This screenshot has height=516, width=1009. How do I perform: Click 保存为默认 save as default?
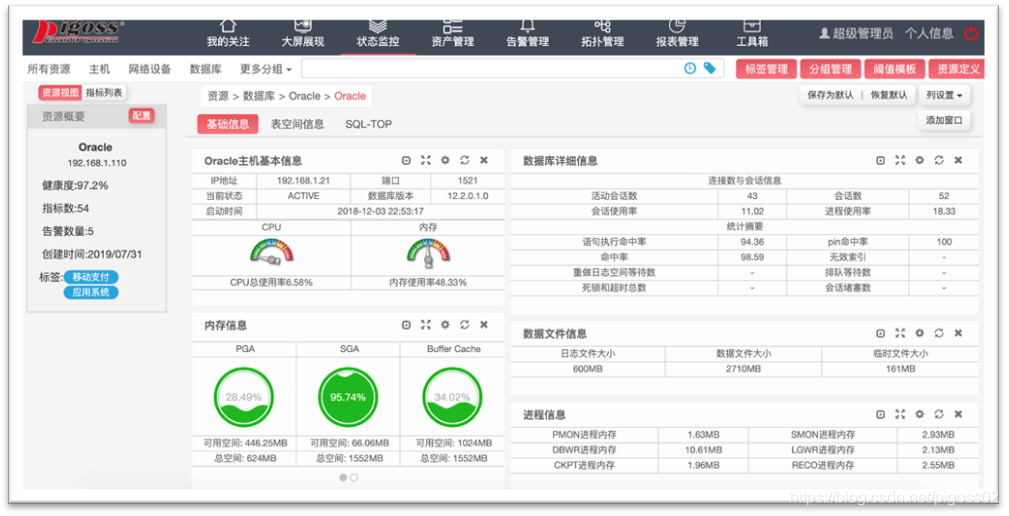(x=831, y=95)
